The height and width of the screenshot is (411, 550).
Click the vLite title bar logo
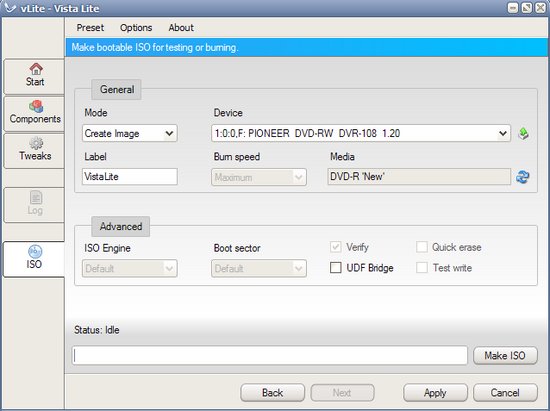[x=9, y=8]
